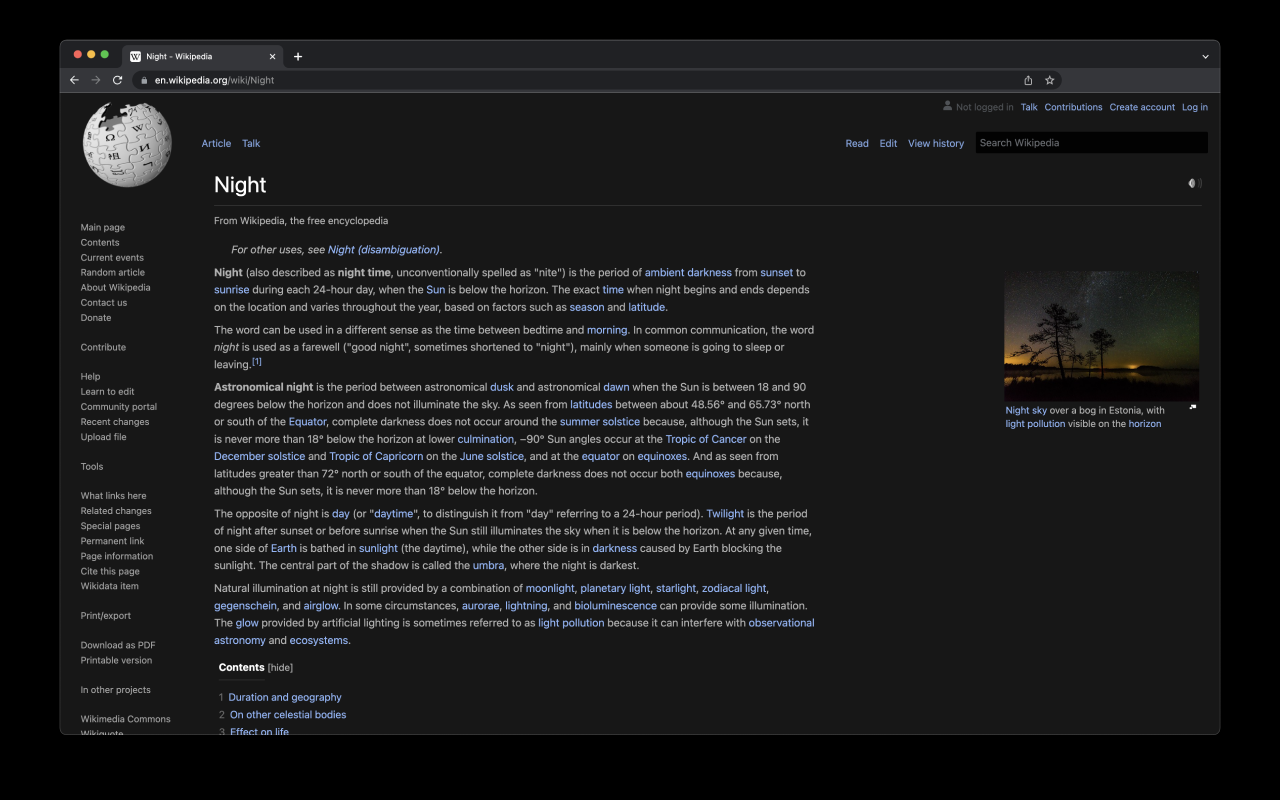Switch to the Article tab
The height and width of the screenshot is (800, 1280).
[216, 143]
